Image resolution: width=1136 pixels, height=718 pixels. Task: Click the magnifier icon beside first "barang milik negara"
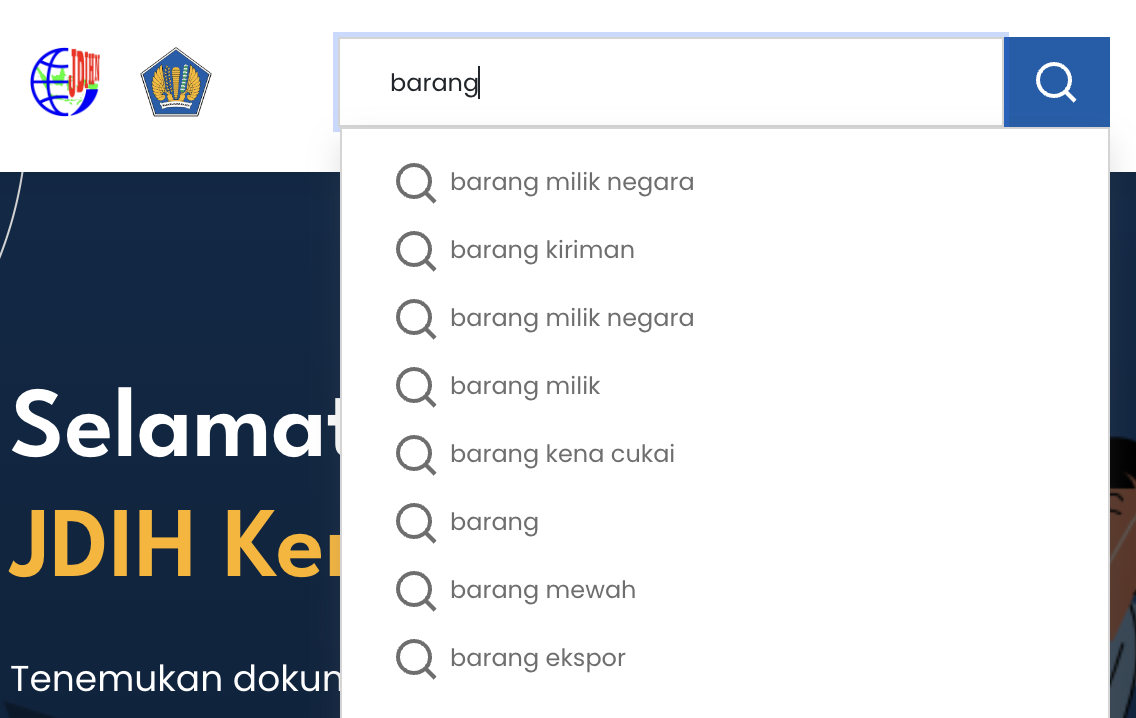pos(415,183)
